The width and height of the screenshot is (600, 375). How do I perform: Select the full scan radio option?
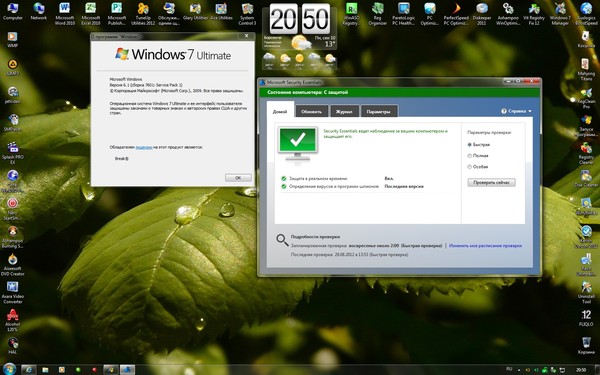[x=470, y=156]
